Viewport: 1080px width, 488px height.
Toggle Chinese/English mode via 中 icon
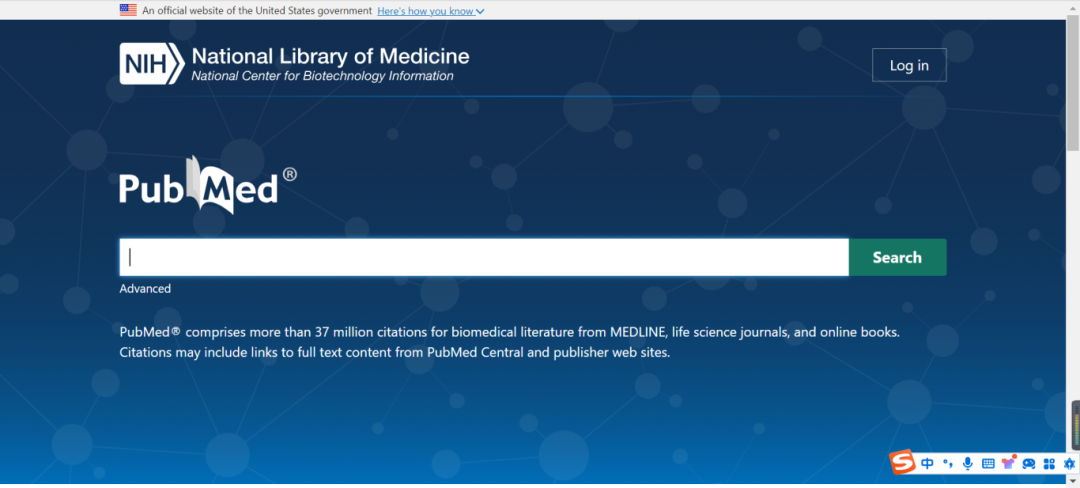pos(927,463)
